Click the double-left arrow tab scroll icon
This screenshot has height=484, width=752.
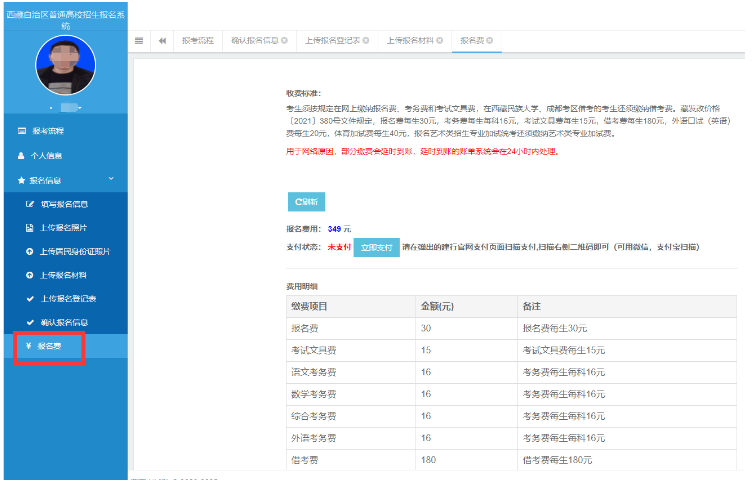tap(162, 41)
